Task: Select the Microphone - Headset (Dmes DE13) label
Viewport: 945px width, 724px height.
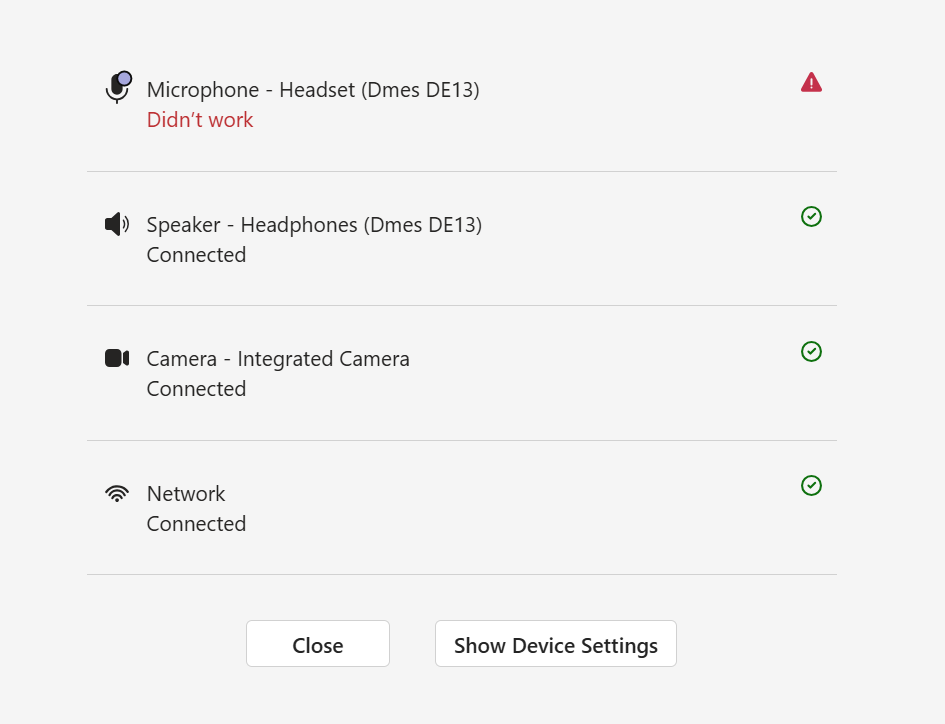Action: pyautogui.click(x=313, y=90)
